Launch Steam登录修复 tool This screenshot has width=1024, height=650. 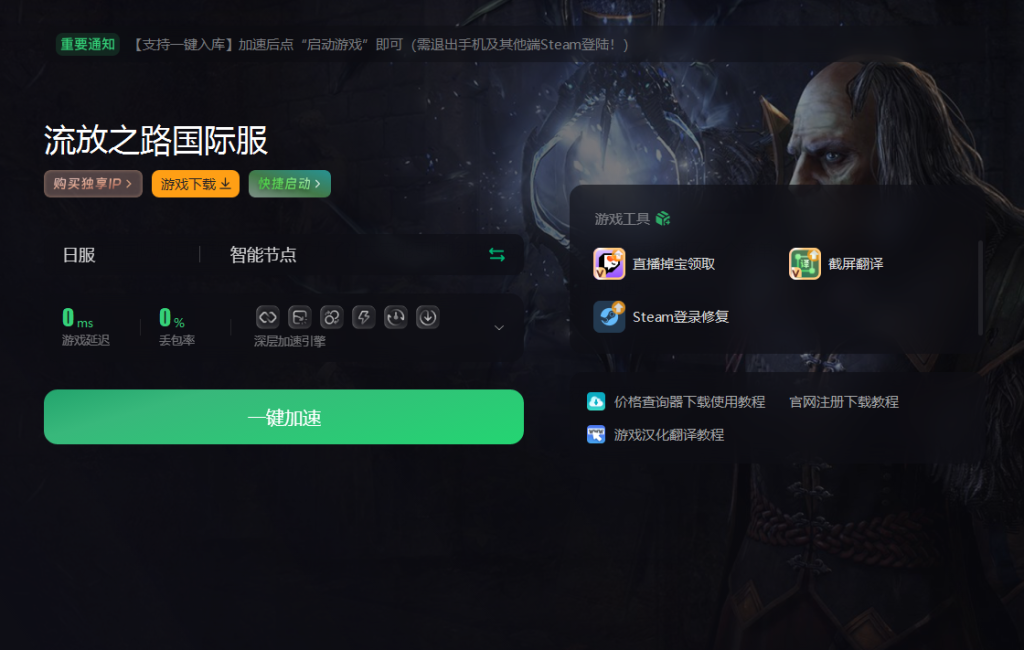click(x=661, y=317)
